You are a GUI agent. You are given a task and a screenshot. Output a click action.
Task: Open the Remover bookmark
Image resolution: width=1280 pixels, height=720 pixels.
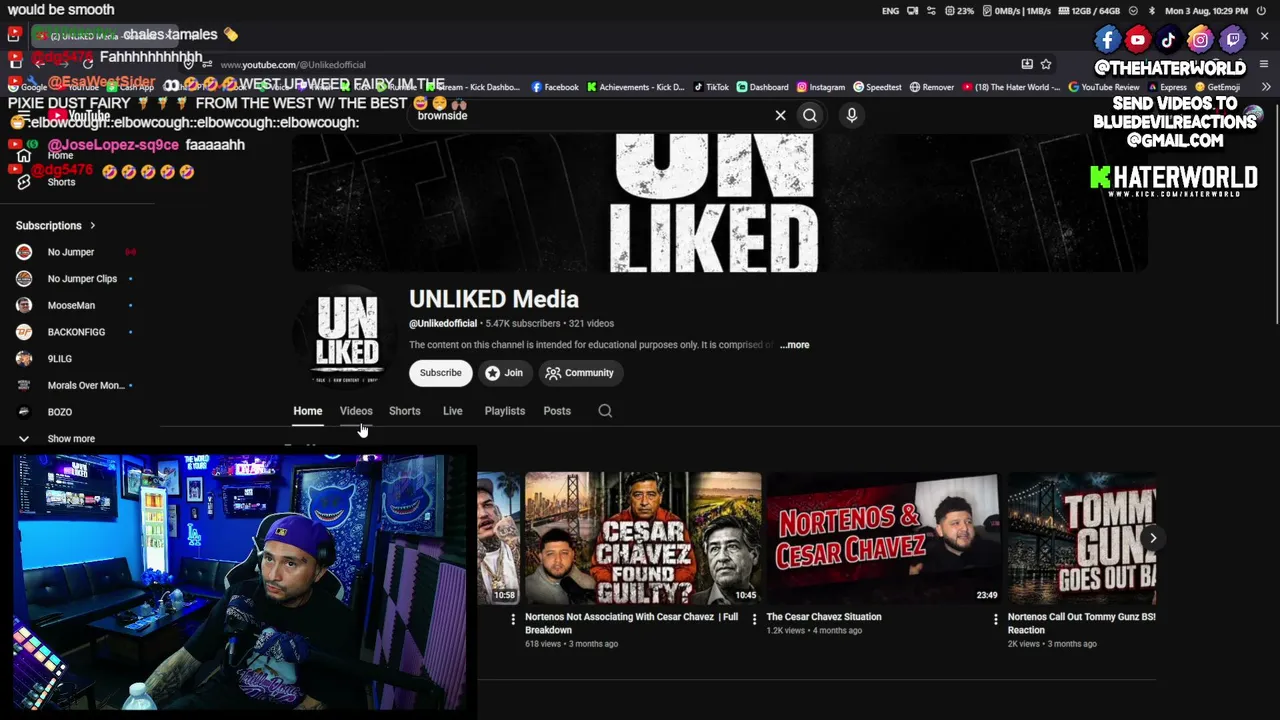point(931,87)
